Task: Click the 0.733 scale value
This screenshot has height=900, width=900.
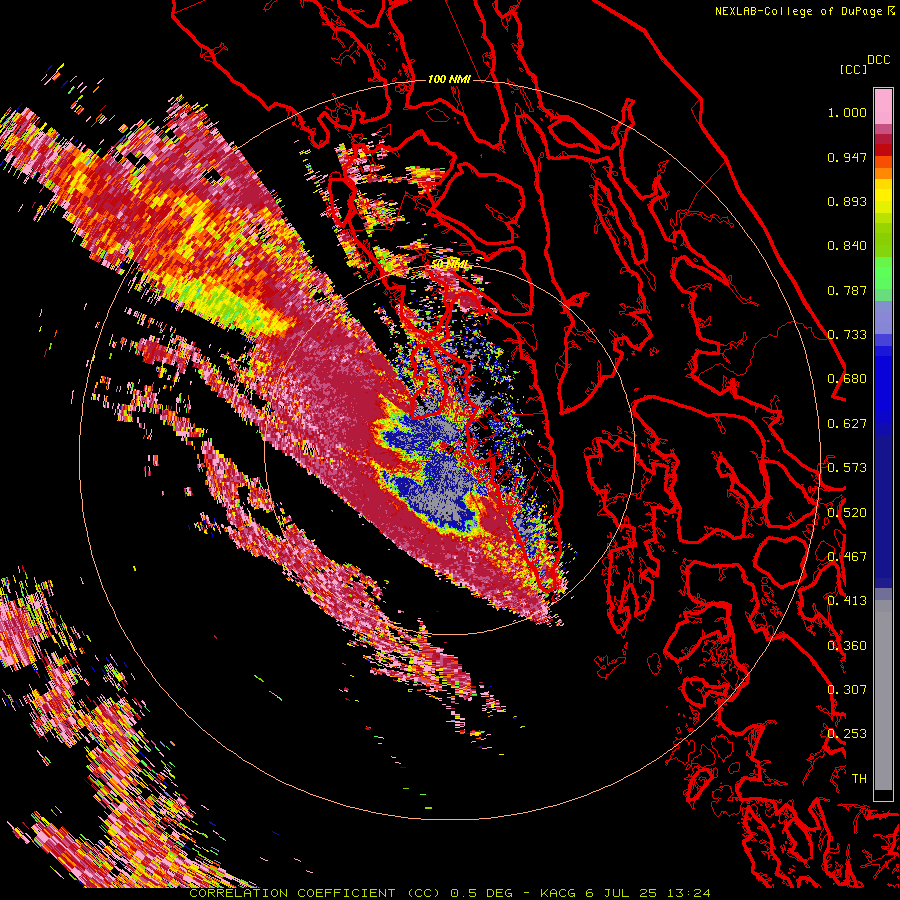Action: click(x=847, y=335)
